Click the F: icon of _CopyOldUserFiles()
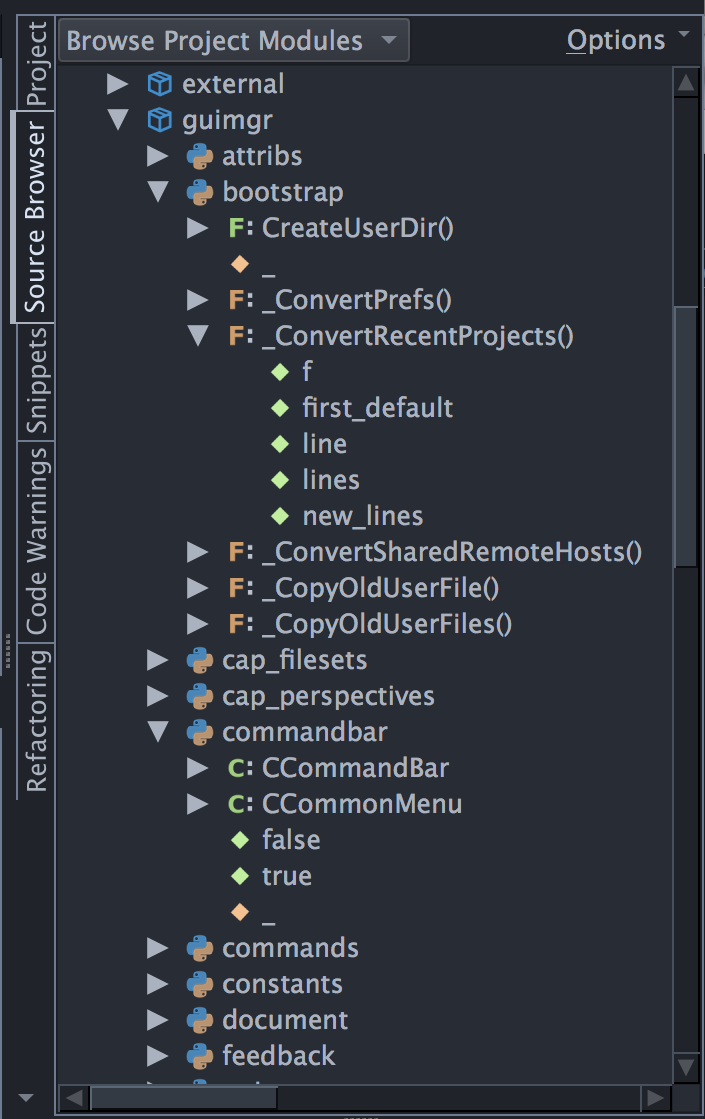The width and height of the screenshot is (705, 1119). [240, 624]
